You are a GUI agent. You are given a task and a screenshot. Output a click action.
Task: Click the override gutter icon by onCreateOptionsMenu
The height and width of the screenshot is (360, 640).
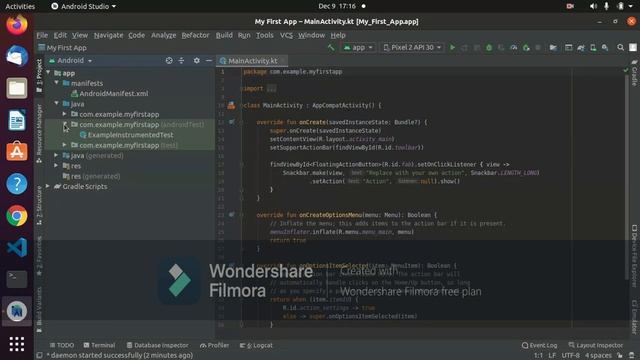pos(231,215)
